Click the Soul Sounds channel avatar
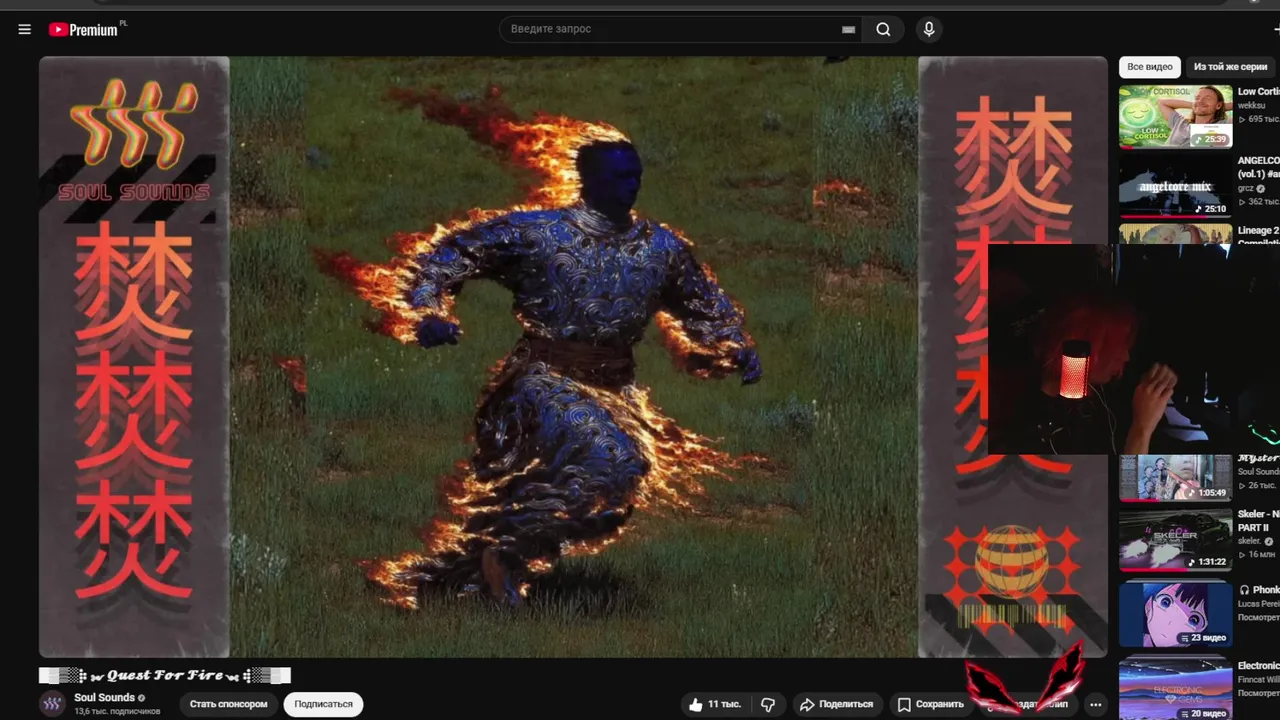The width and height of the screenshot is (1280, 720). pos(52,704)
